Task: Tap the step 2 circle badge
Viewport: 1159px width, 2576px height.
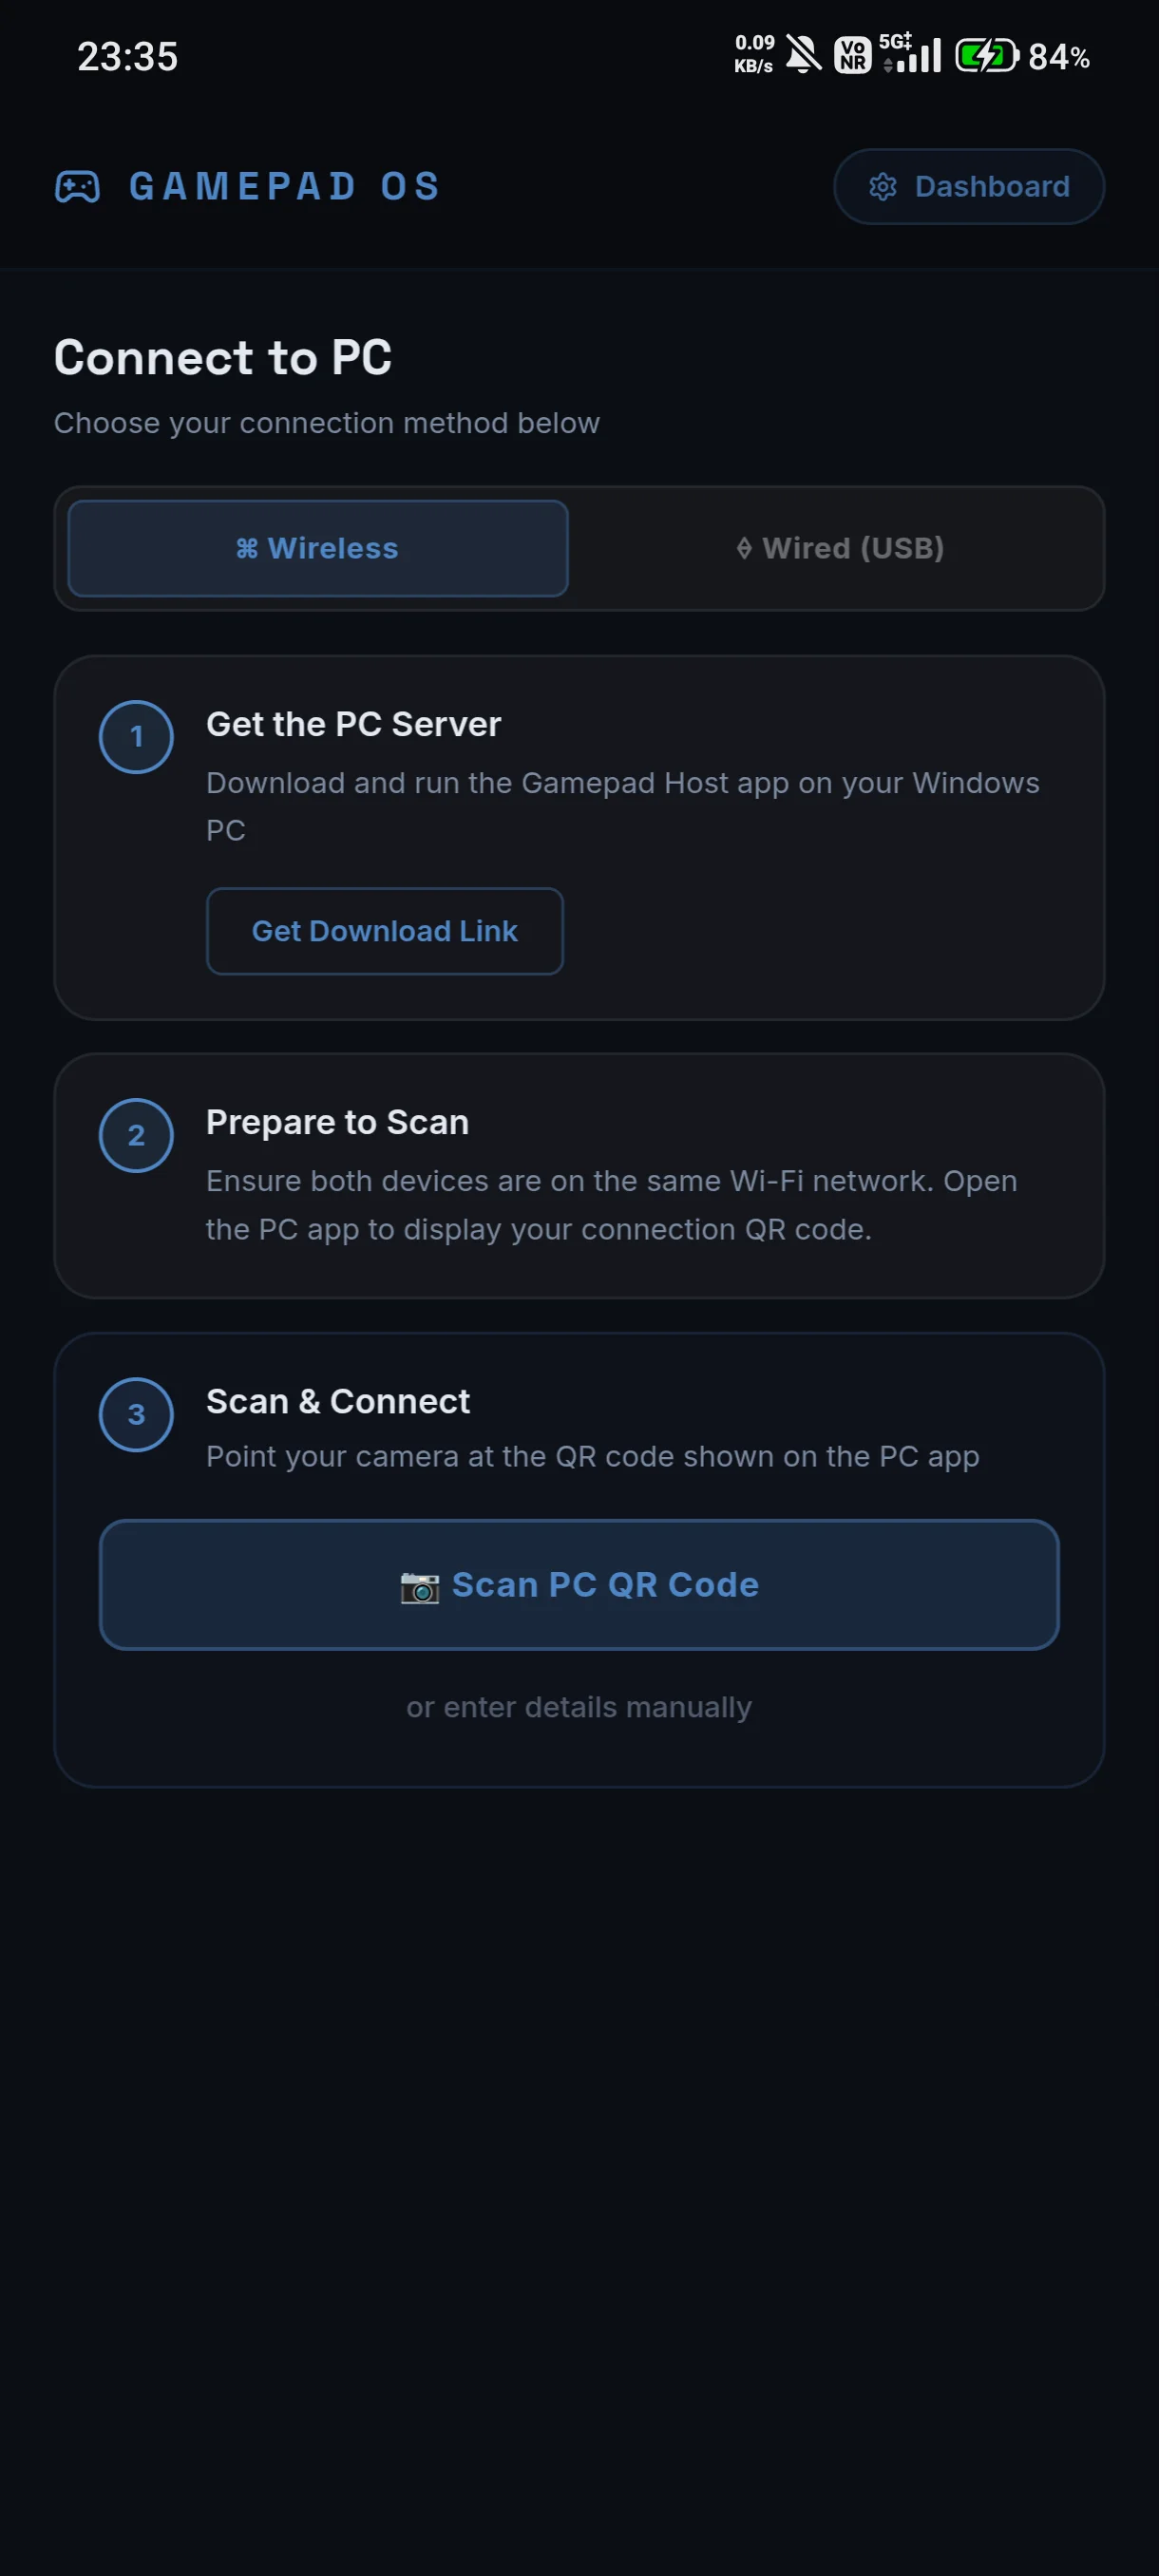Action: point(136,1135)
